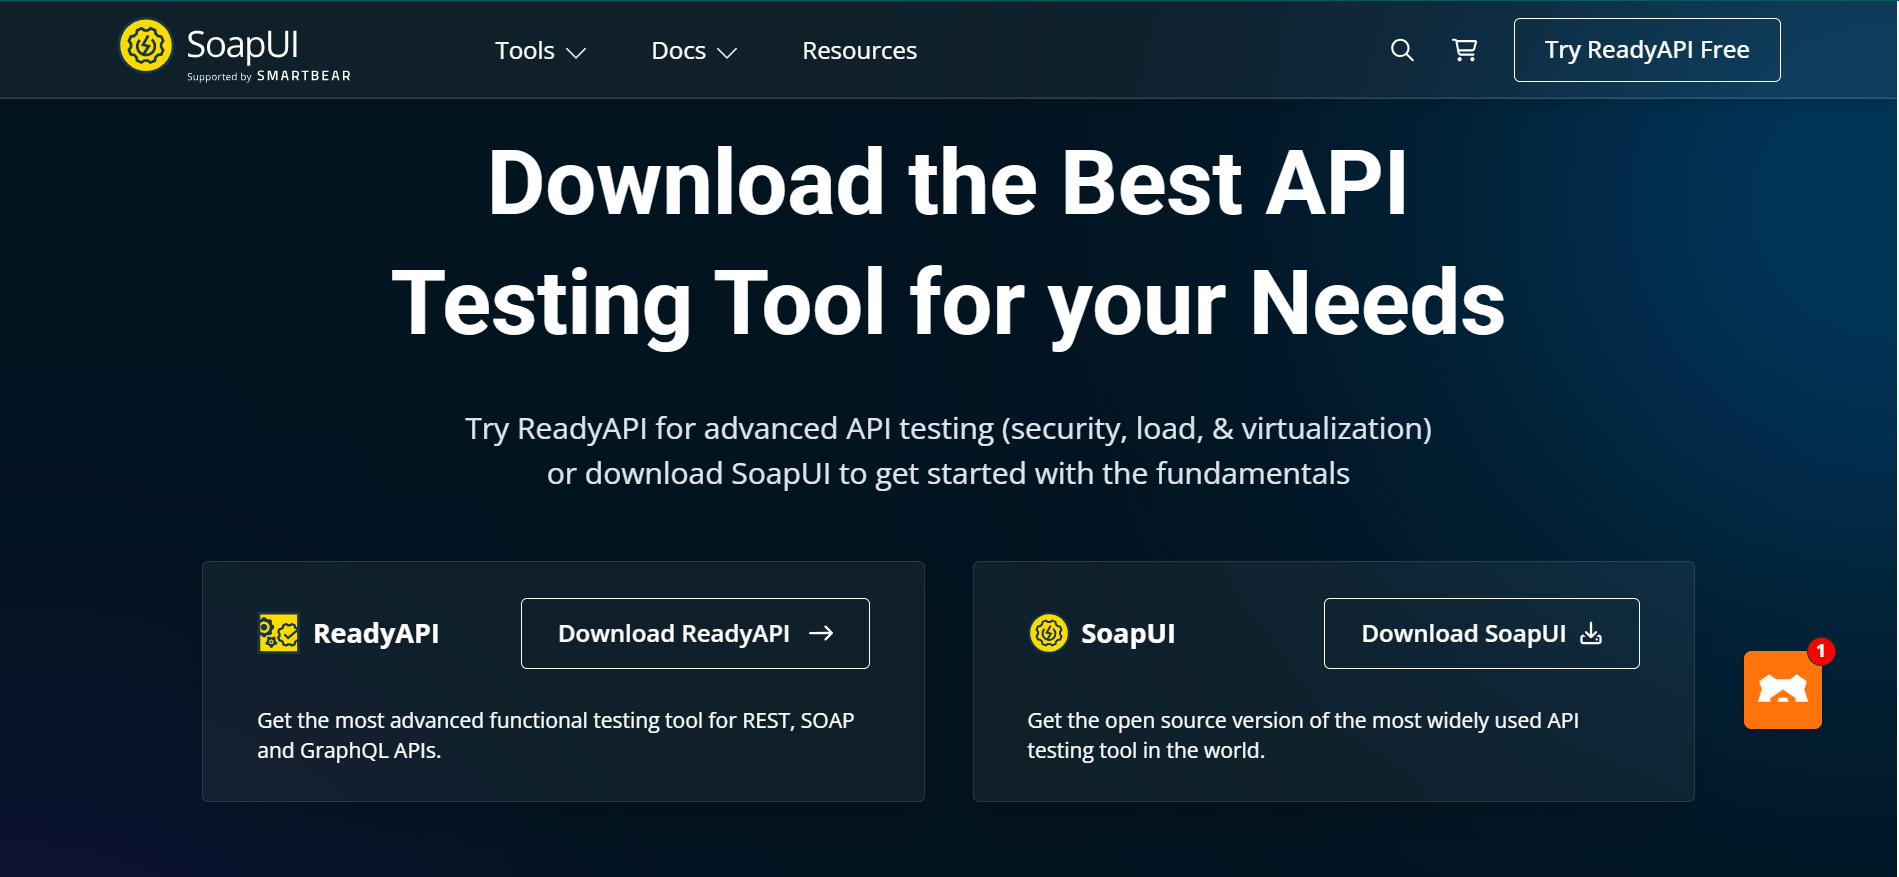Open the Tools menu
The image size is (1899, 877).
point(525,50)
